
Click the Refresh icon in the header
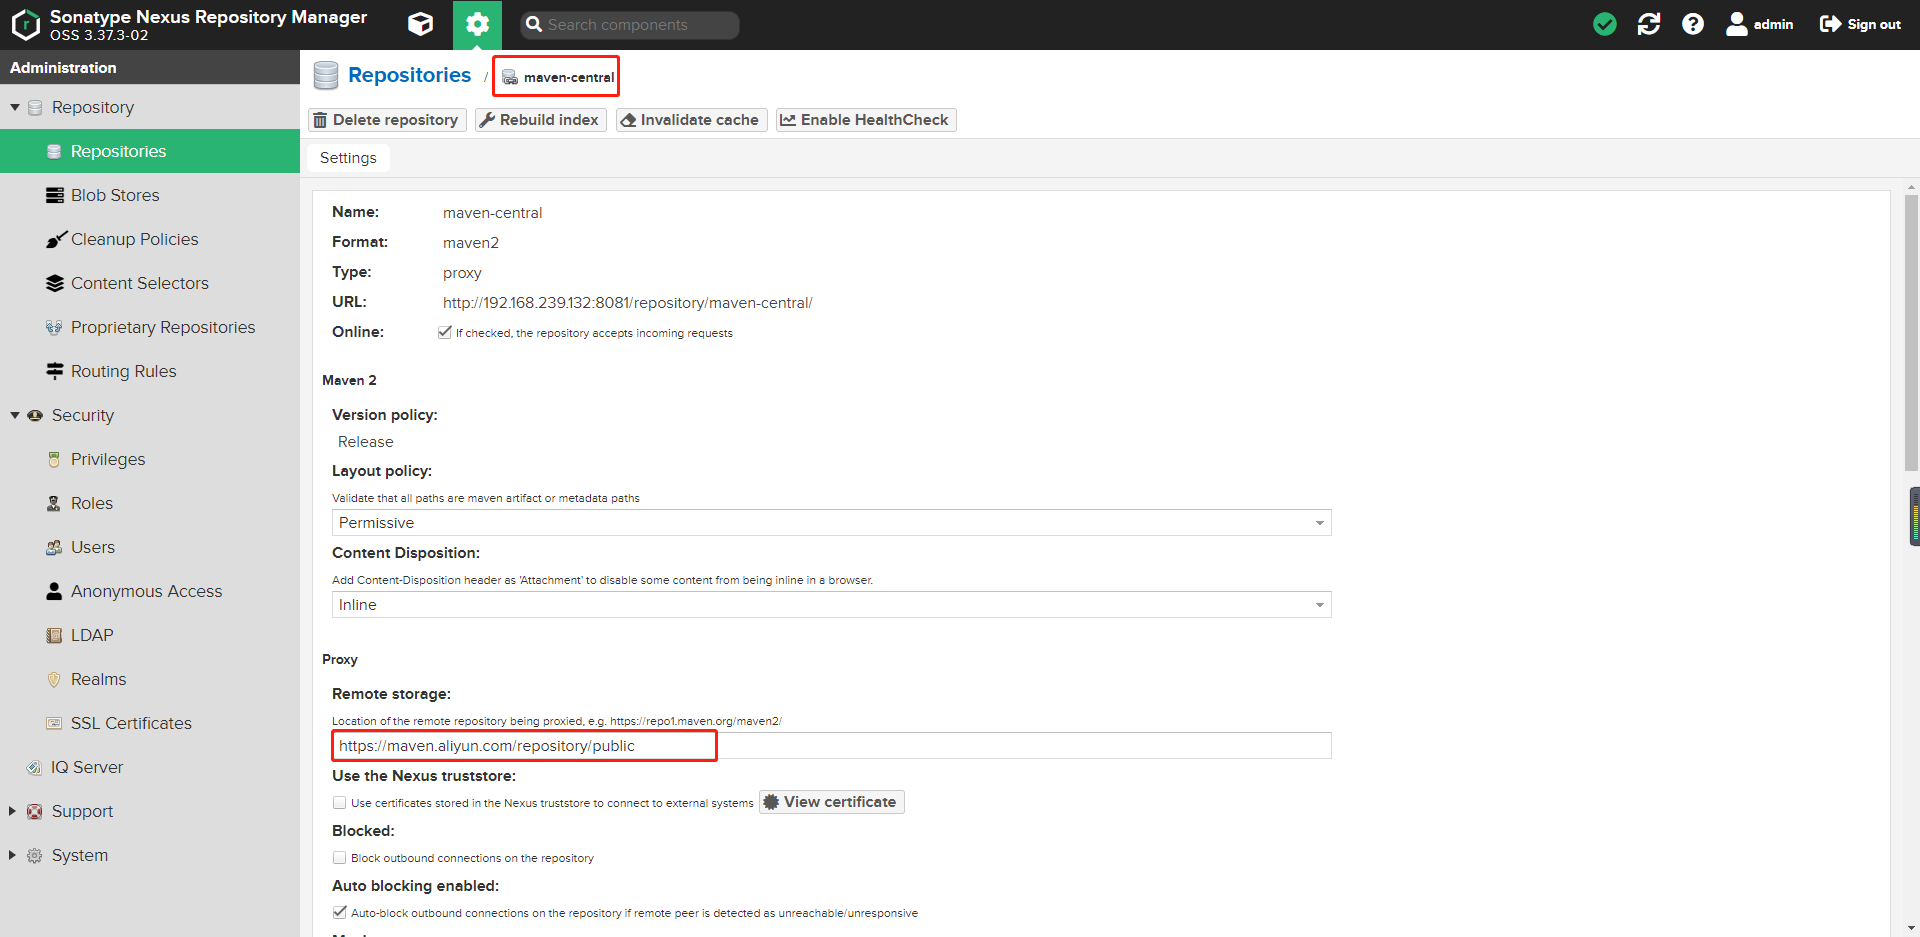[x=1648, y=24]
